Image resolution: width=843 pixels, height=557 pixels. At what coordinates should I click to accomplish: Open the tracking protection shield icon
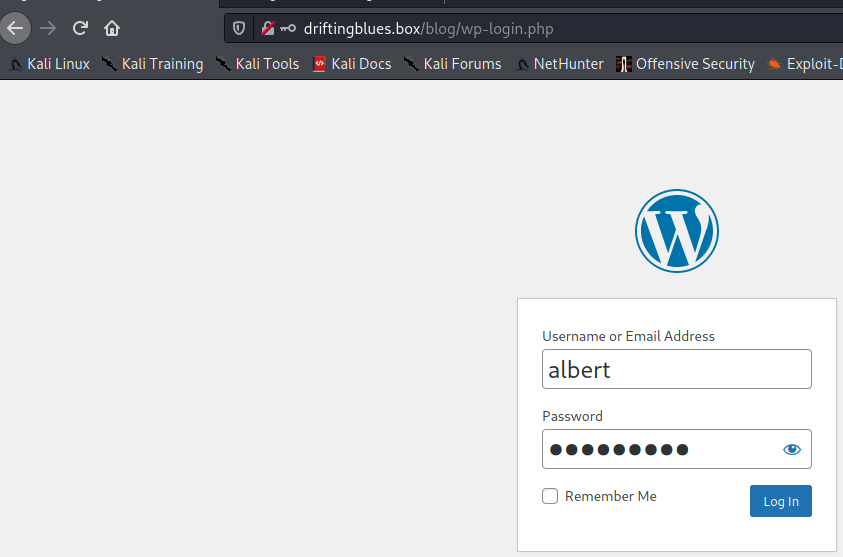pos(239,28)
